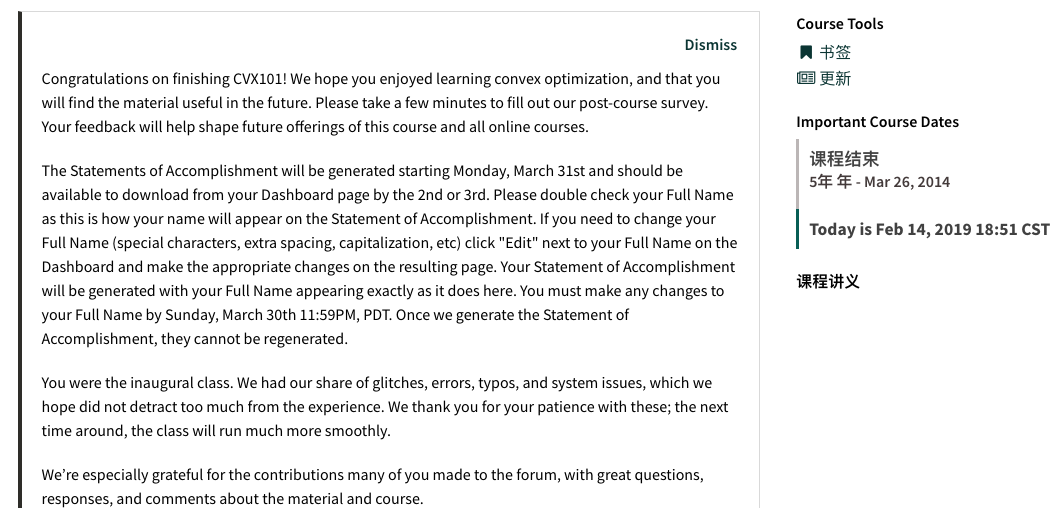1064x508 pixels.
Task: Dismiss the course completion announcement
Action: (x=710, y=45)
